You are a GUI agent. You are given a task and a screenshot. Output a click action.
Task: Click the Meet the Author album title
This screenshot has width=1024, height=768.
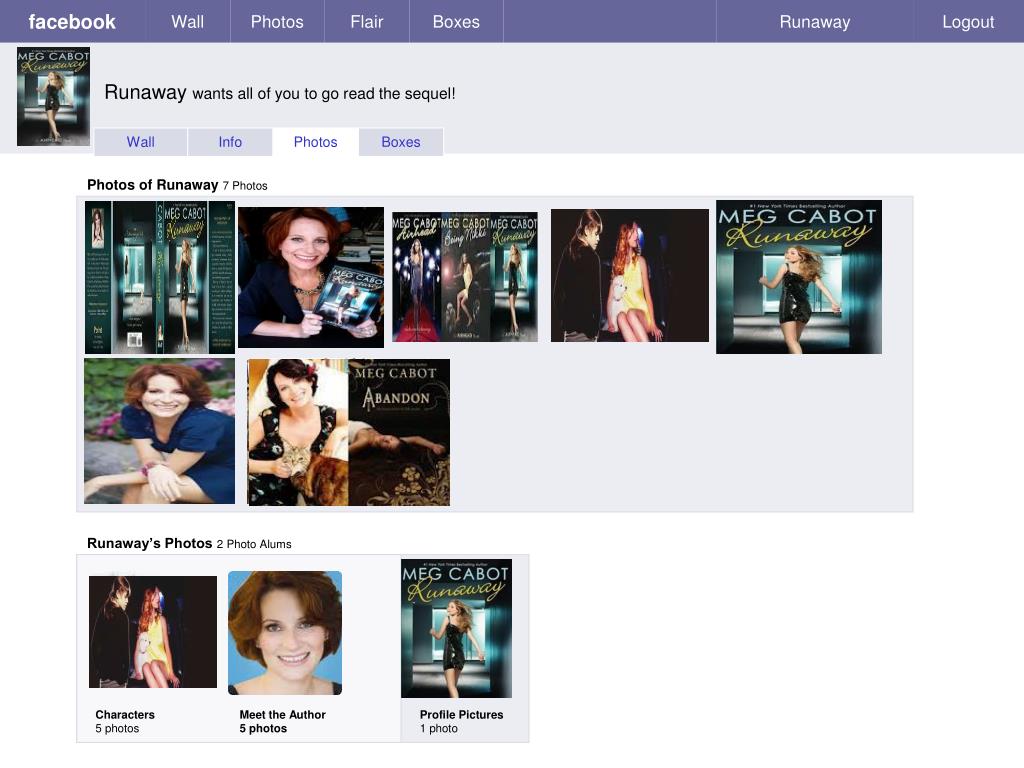click(282, 714)
